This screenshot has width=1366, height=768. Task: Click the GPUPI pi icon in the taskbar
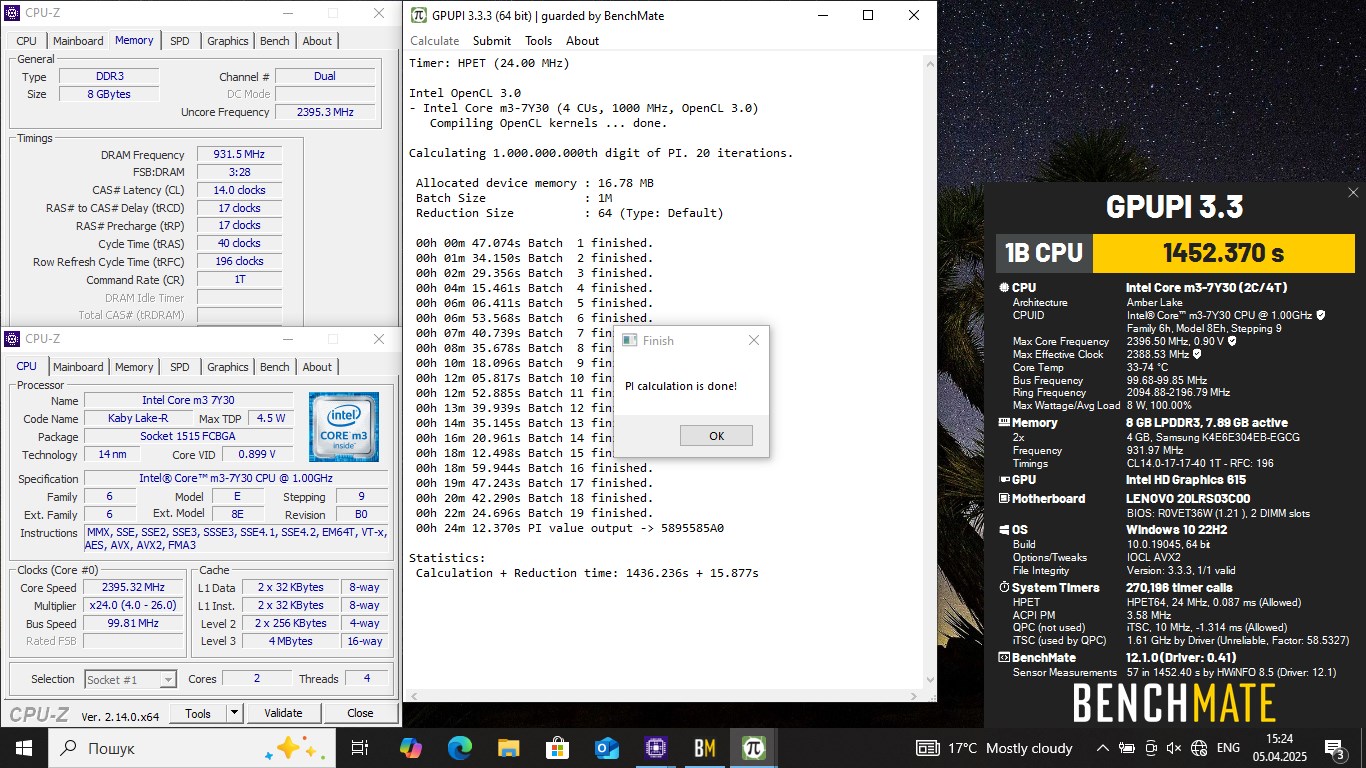[753, 747]
